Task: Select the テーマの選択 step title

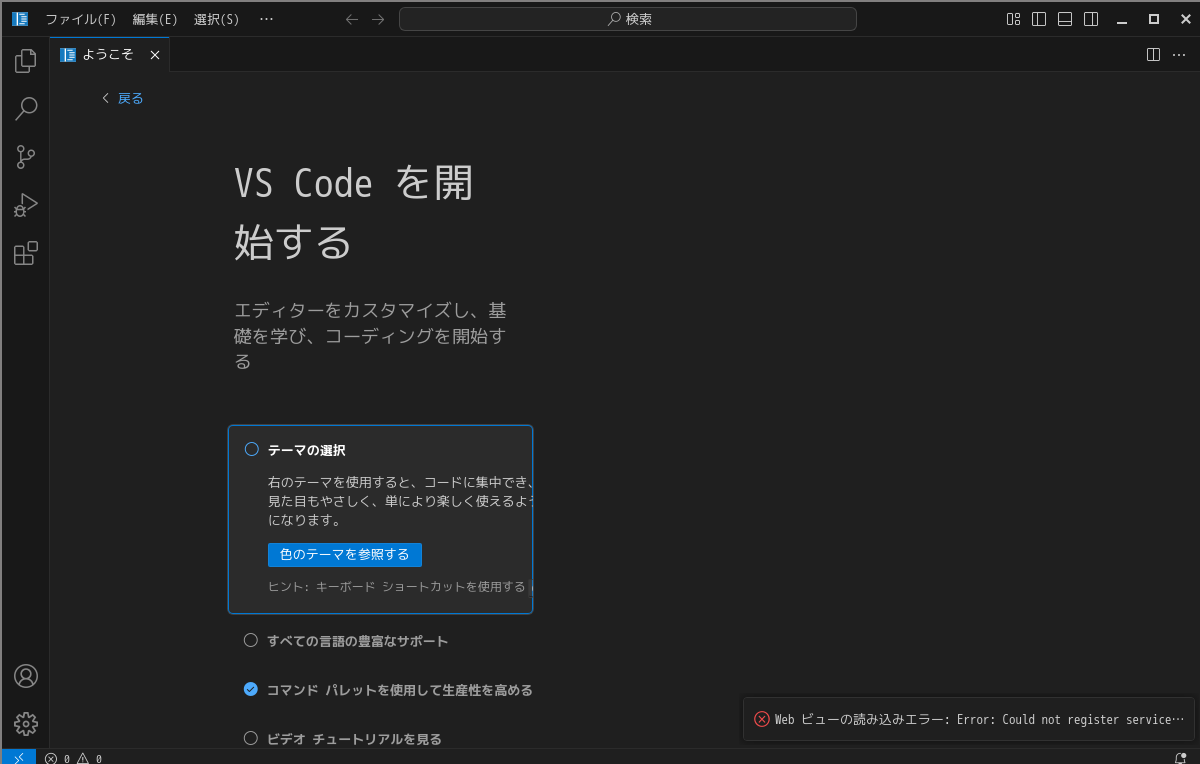Action: coord(307,450)
